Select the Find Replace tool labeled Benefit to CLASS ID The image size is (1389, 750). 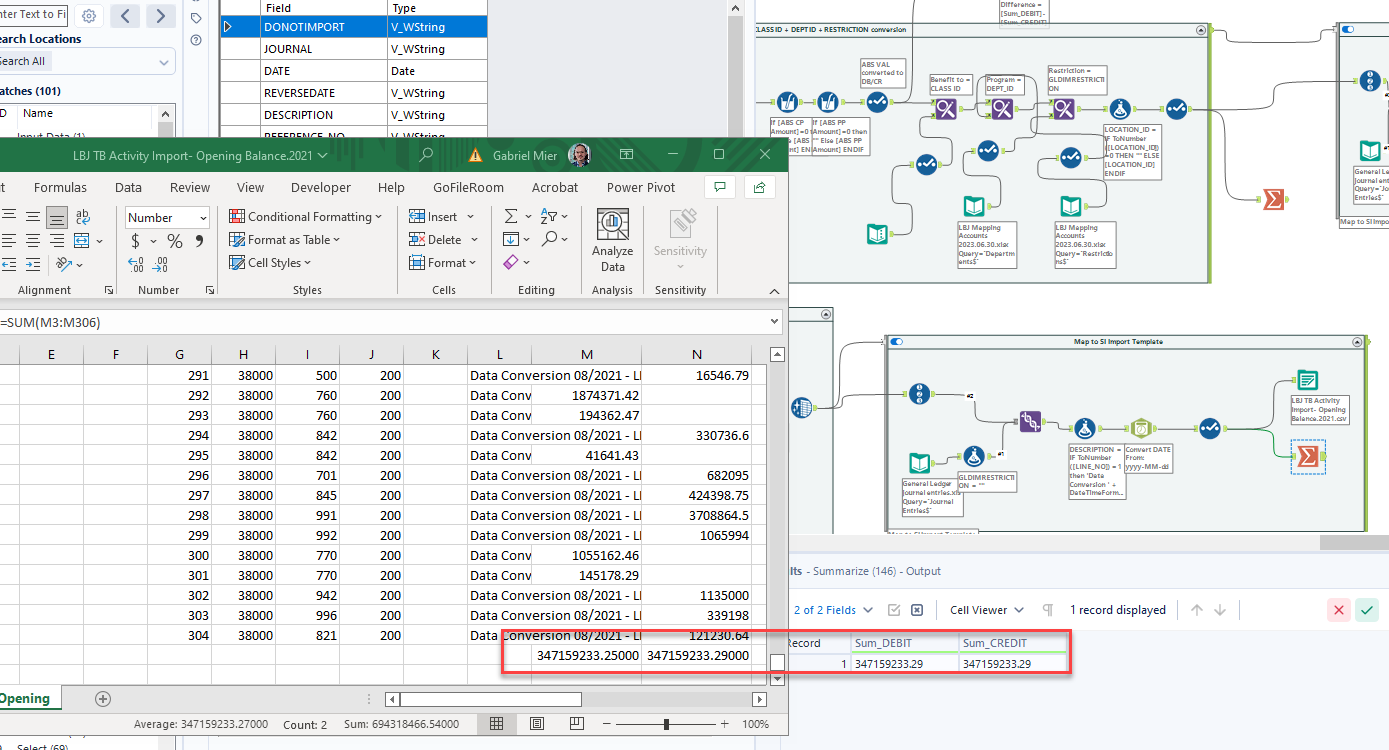(x=946, y=109)
